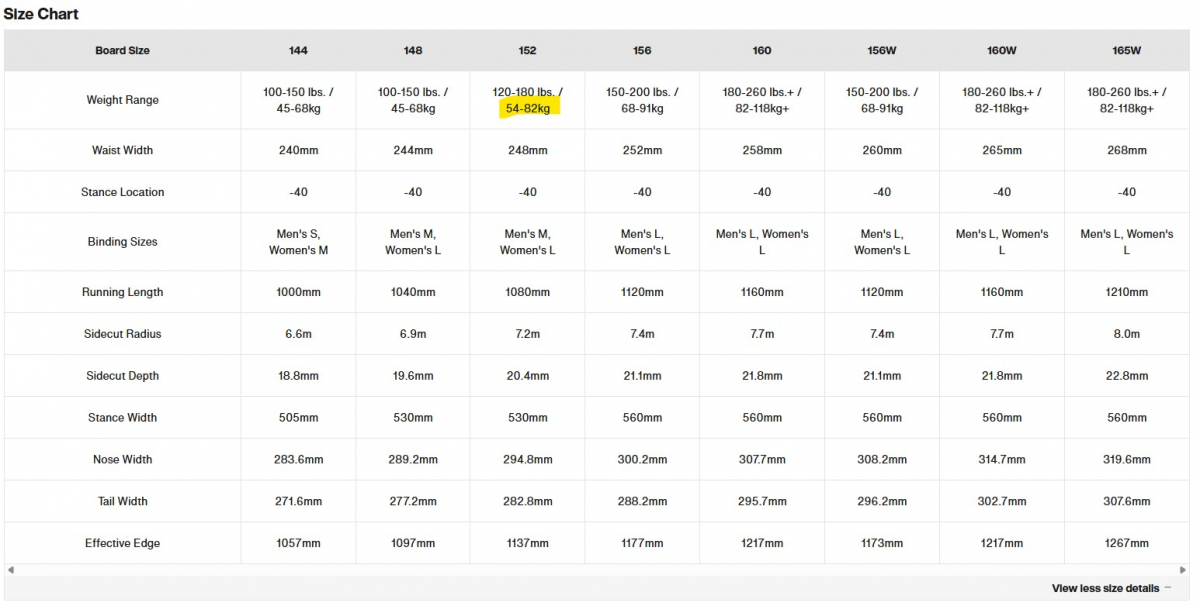The height and width of the screenshot is (606, 1200).
Task: Click the 'Effective Edge' row label
Action: pos(122,543)
